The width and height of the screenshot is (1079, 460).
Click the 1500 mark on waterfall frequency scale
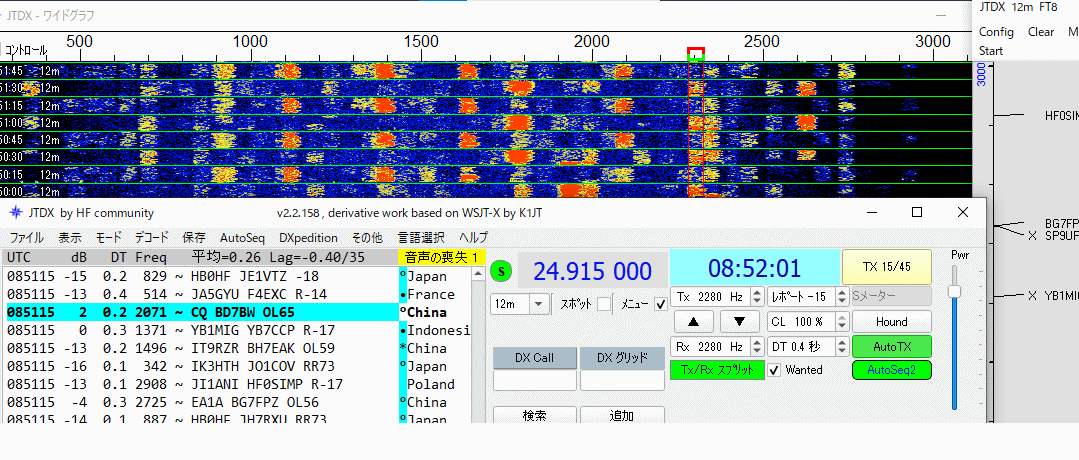tap(422, 41)
